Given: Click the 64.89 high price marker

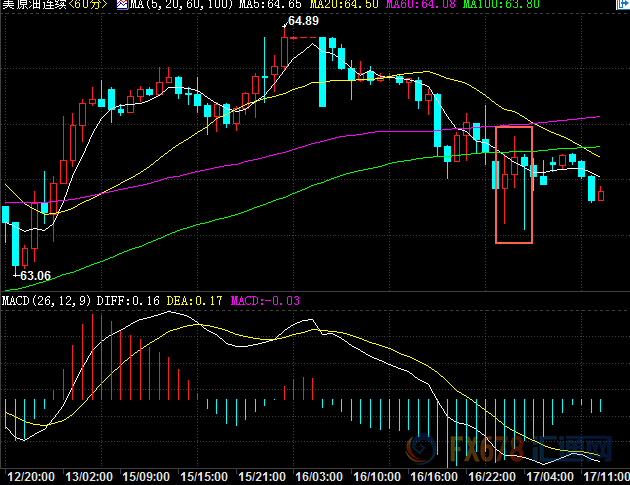Looking at the screenshot, I should (x=302, y=21).
